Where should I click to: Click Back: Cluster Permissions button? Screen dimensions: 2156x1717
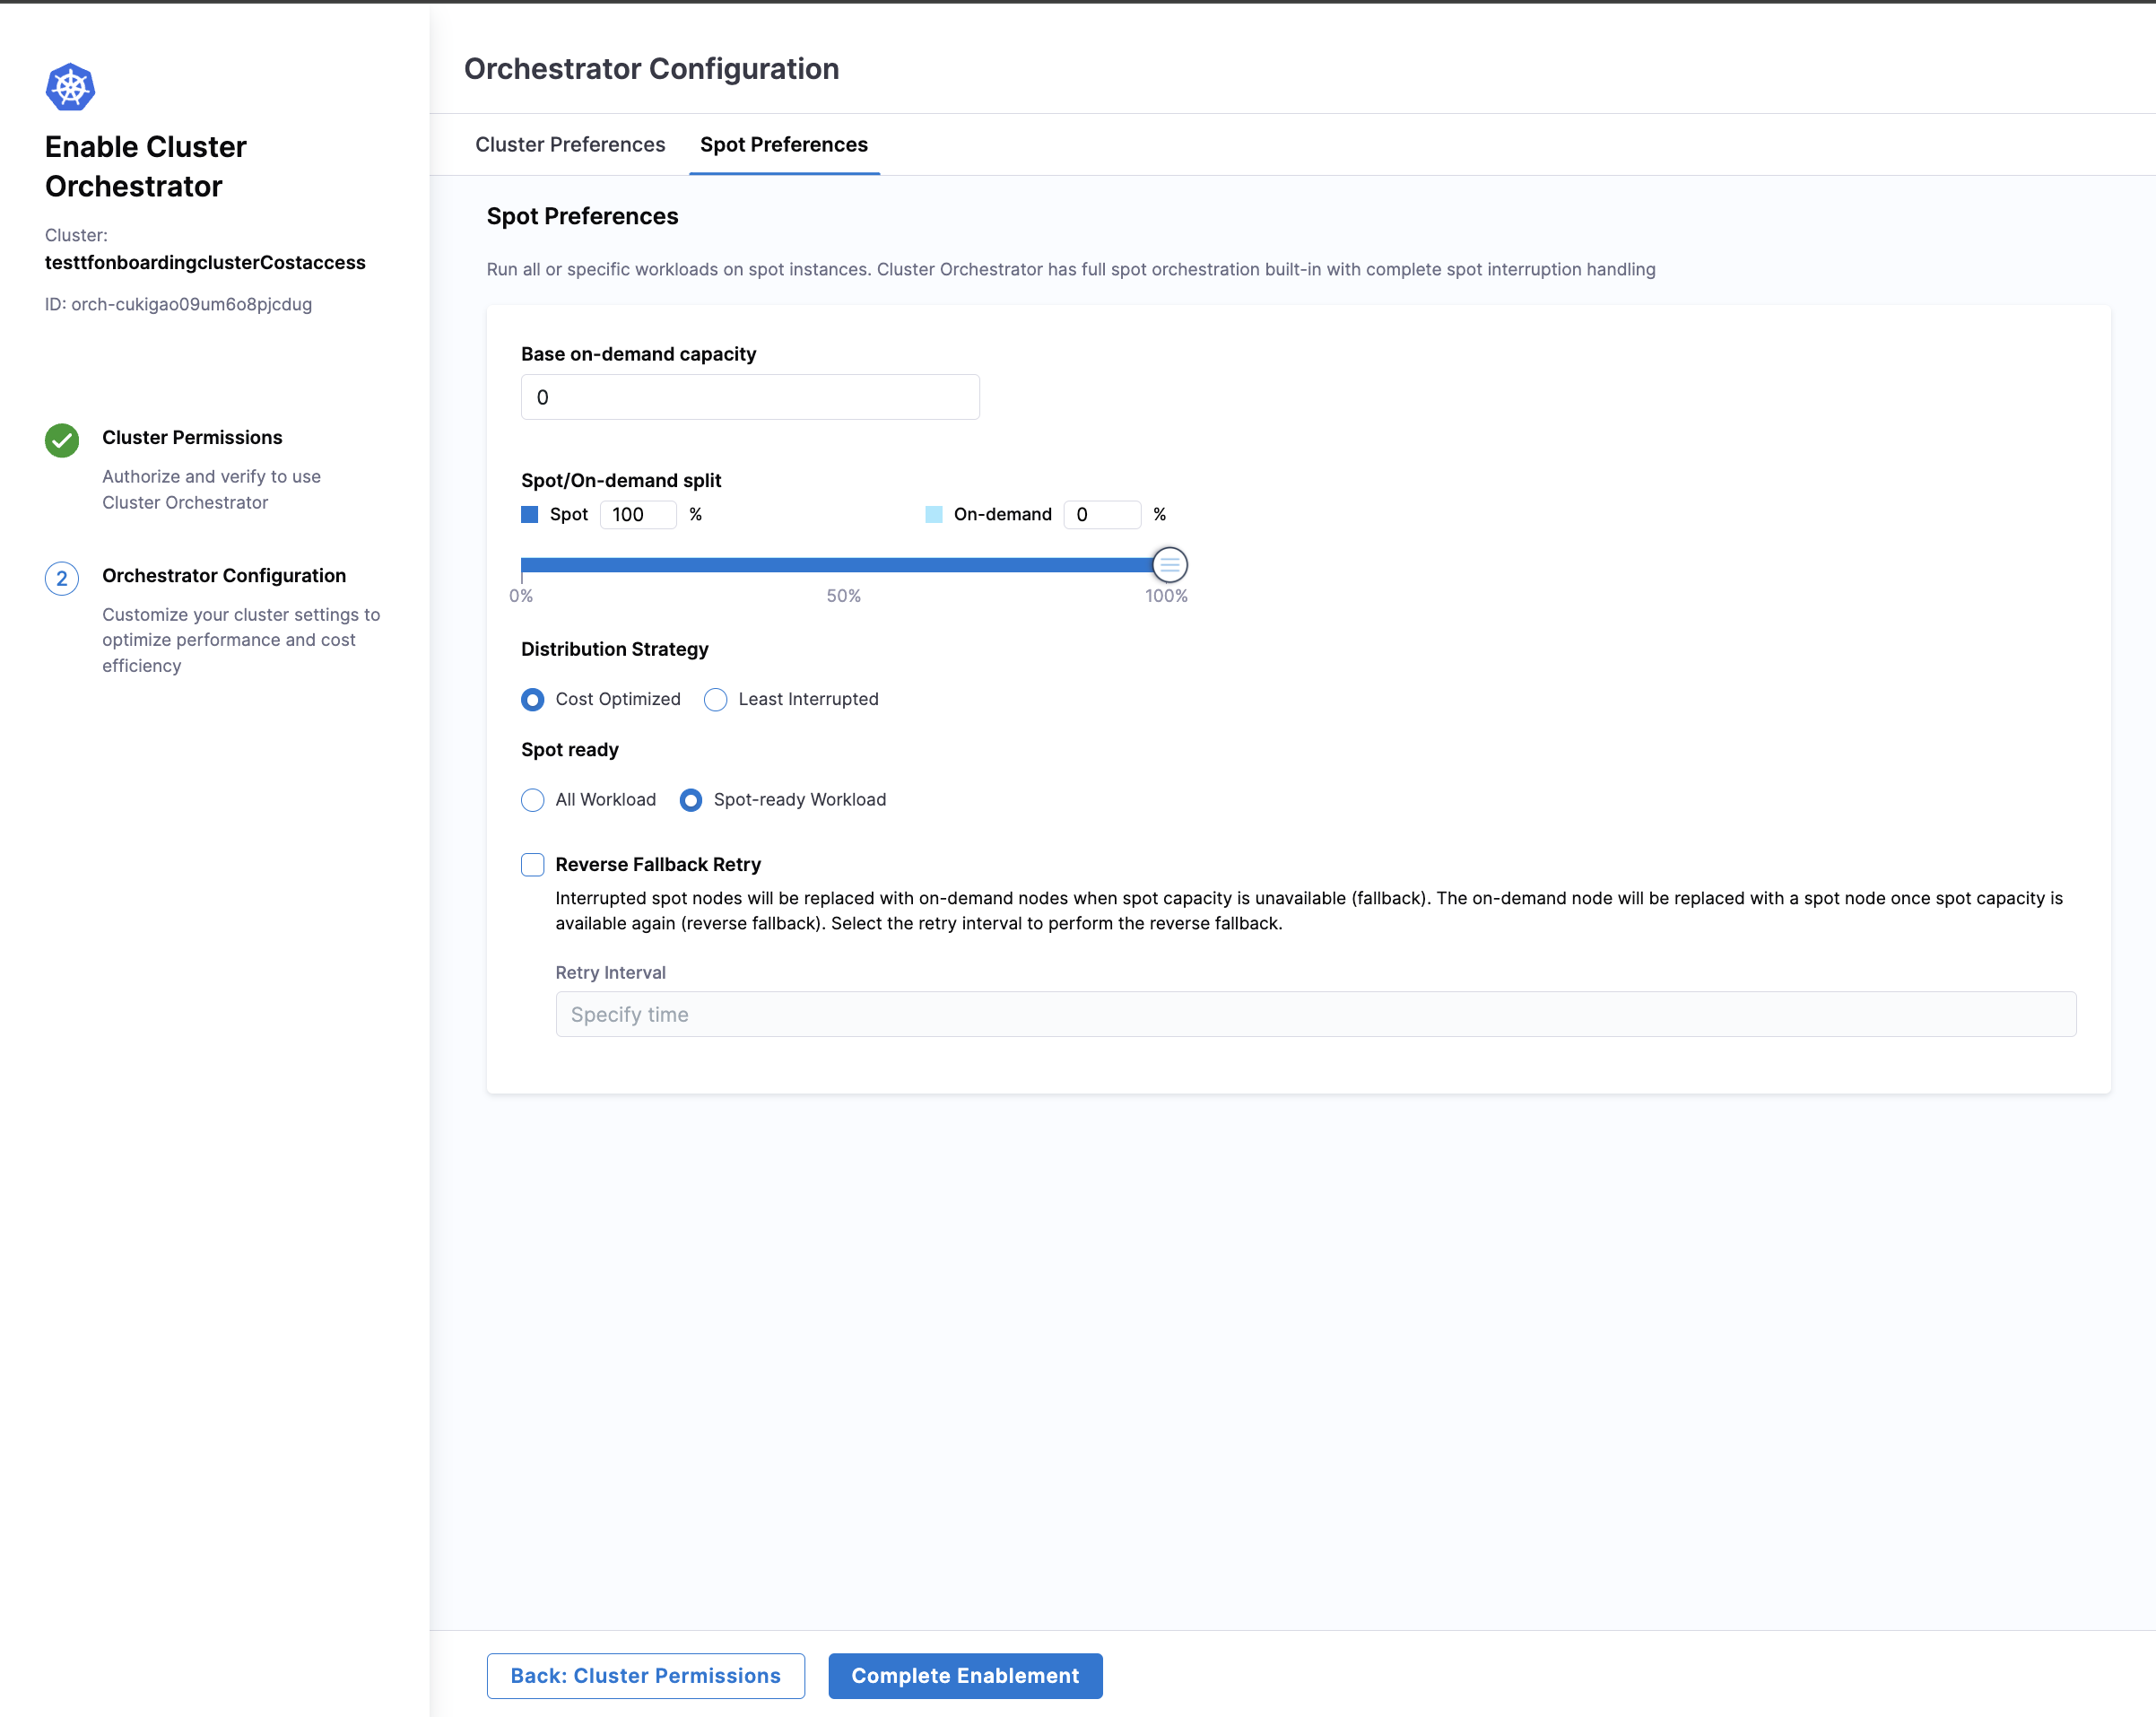(x=645, y=1675)
